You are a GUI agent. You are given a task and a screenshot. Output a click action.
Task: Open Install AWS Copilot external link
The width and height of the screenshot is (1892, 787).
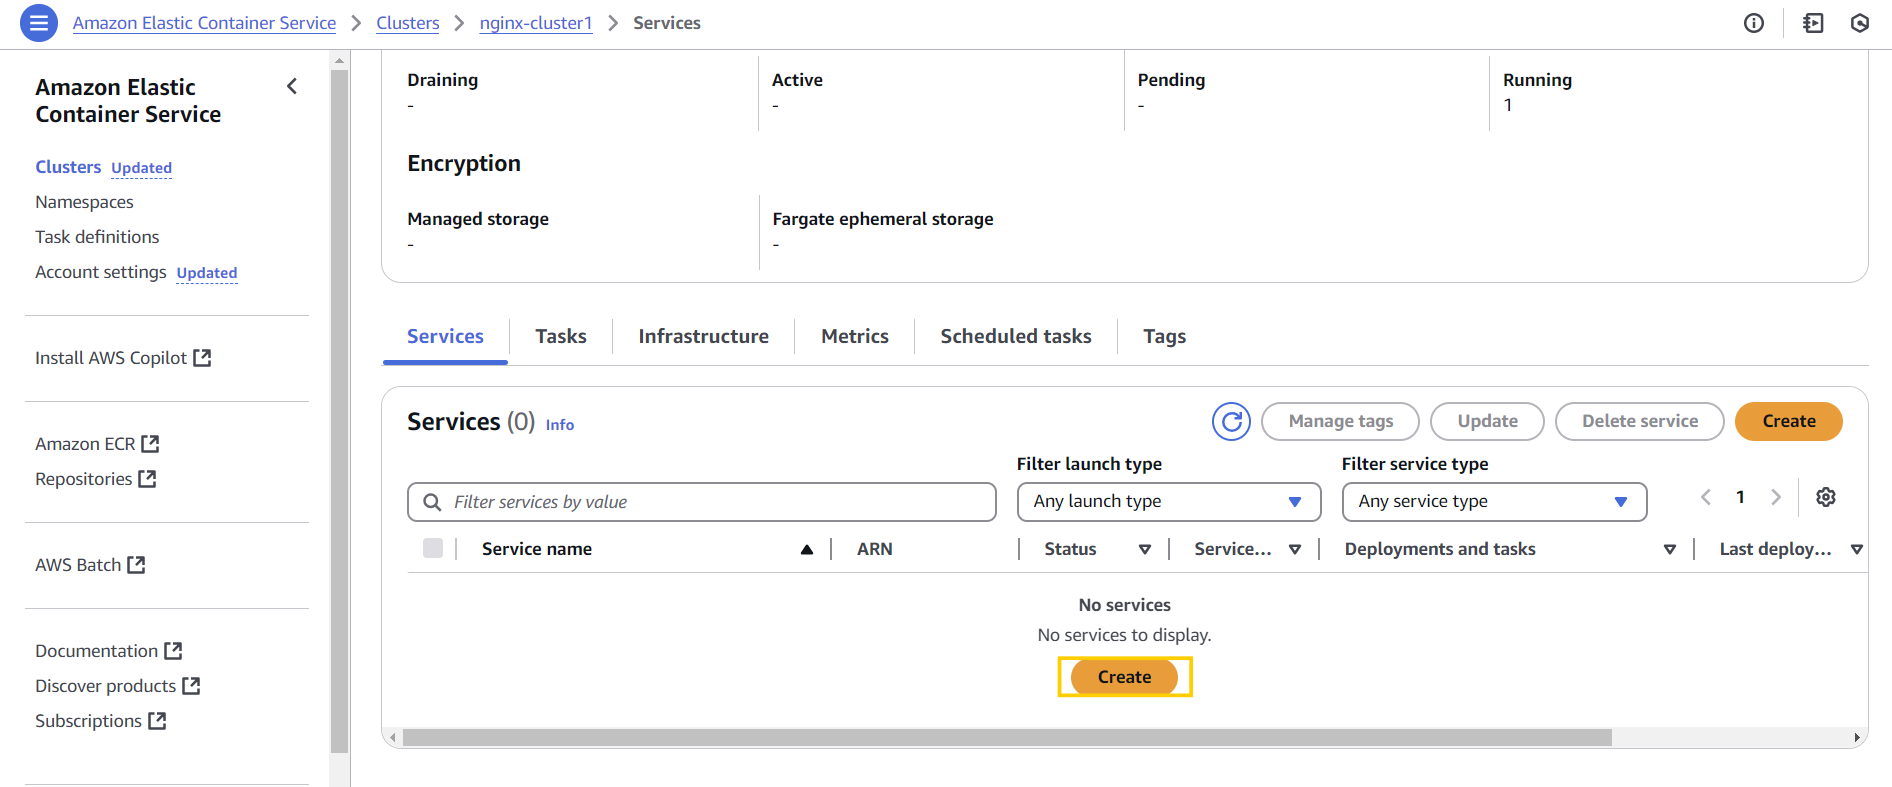coord(122,358)
